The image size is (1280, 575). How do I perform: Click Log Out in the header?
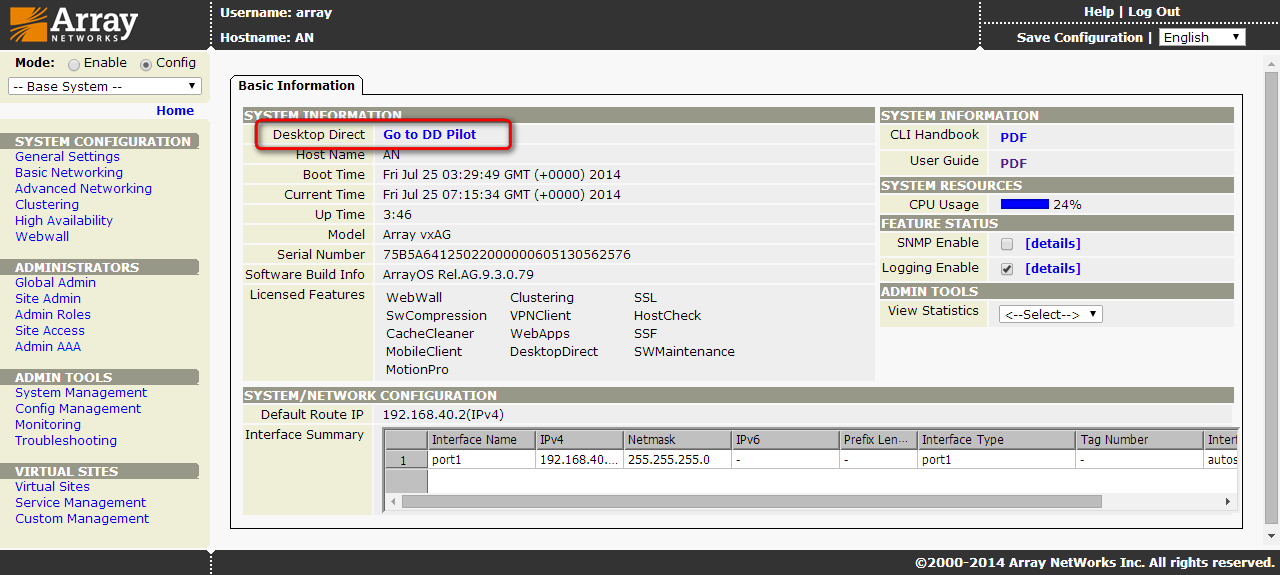click(x=1154, y=12)
